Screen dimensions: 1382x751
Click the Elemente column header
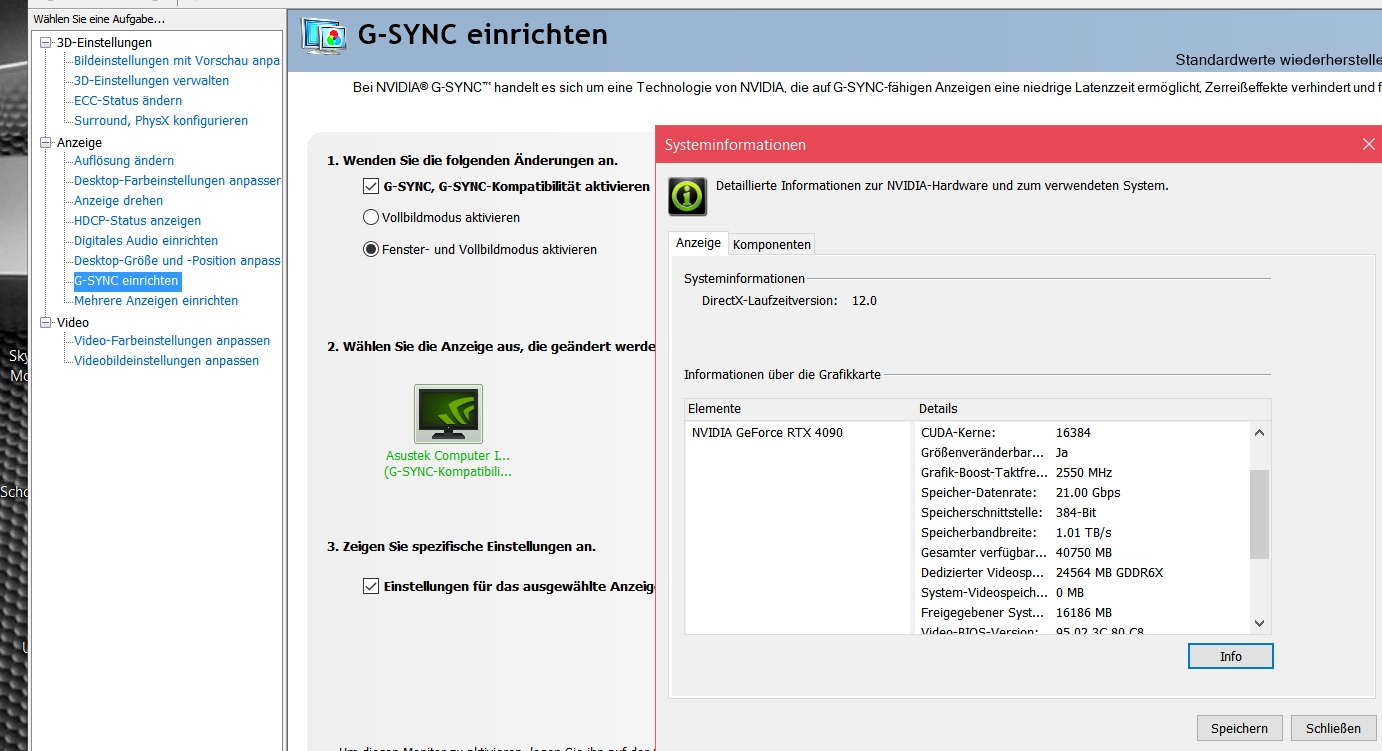click(x=799, y=409)
